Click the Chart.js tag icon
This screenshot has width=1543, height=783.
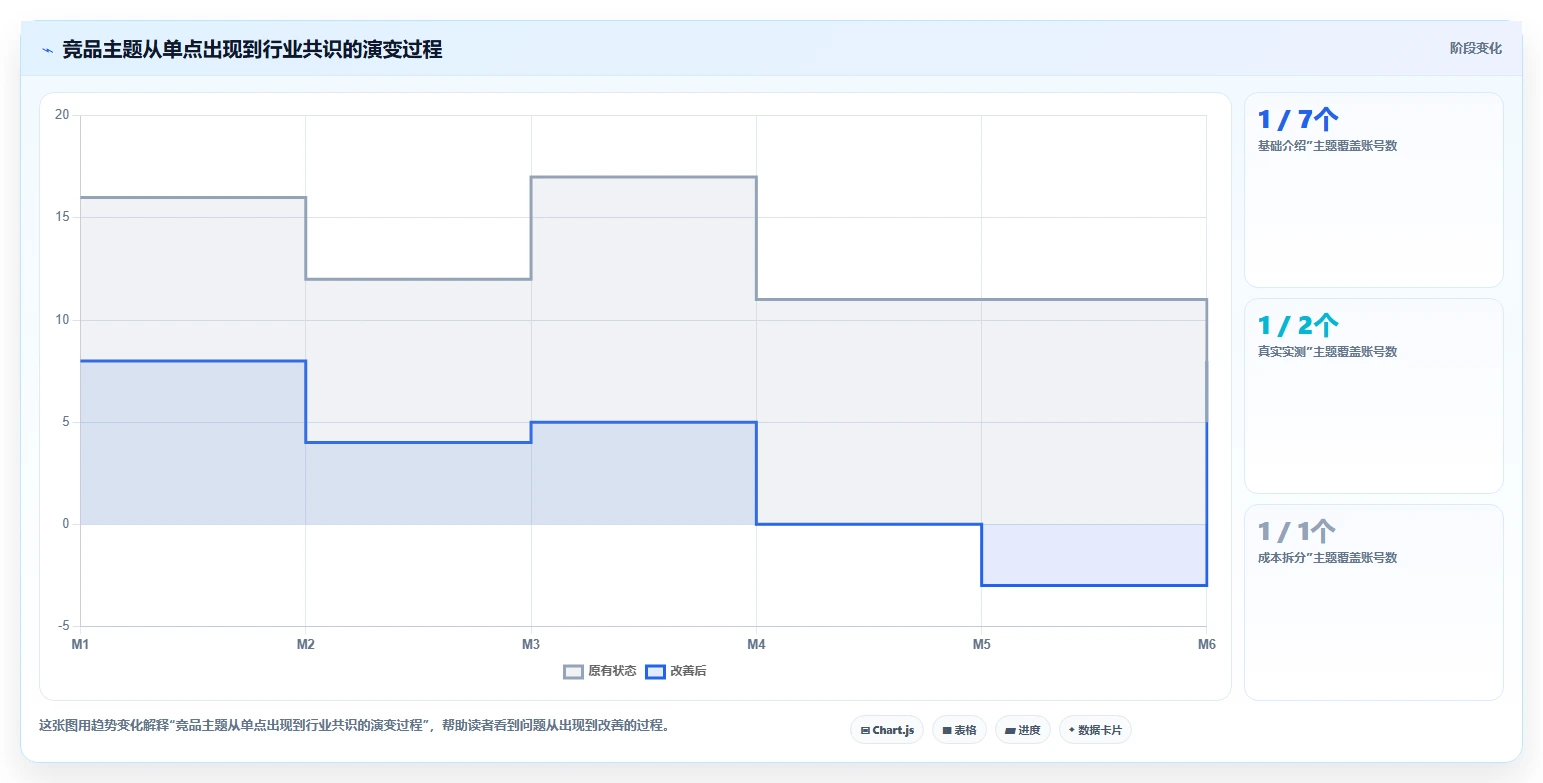[x=865, y=731]
